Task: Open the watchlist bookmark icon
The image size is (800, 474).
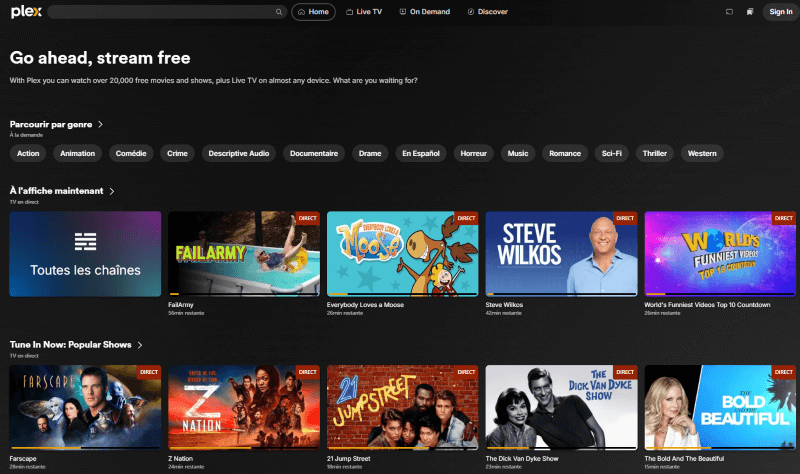Action: tap(749, 12)
